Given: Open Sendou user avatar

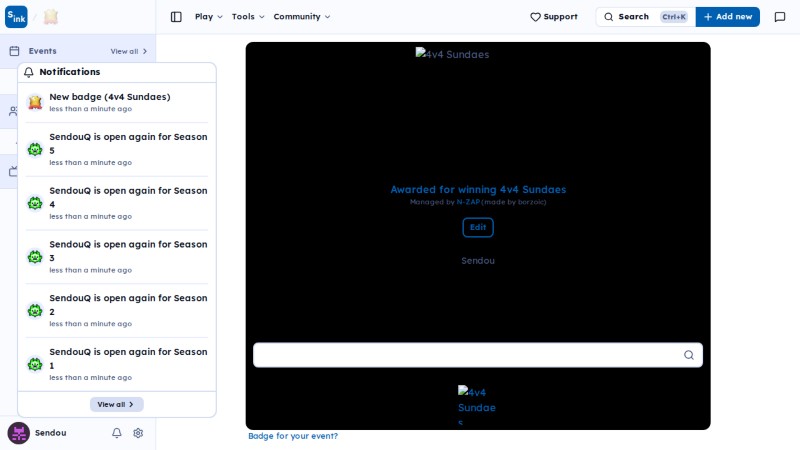Looking at the screenshot, I should coord(18,433).
